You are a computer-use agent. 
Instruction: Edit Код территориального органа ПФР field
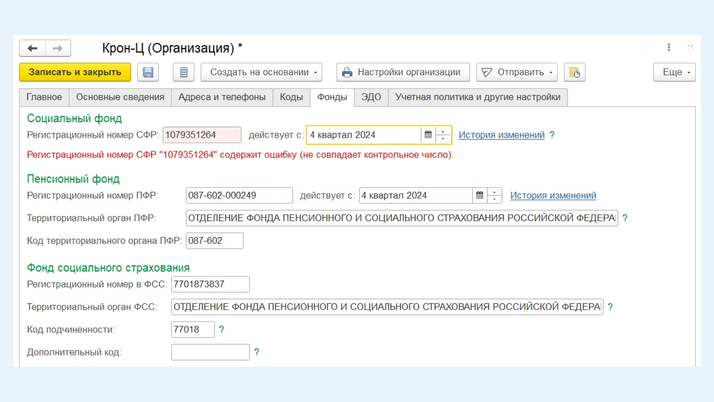(214, 240)
